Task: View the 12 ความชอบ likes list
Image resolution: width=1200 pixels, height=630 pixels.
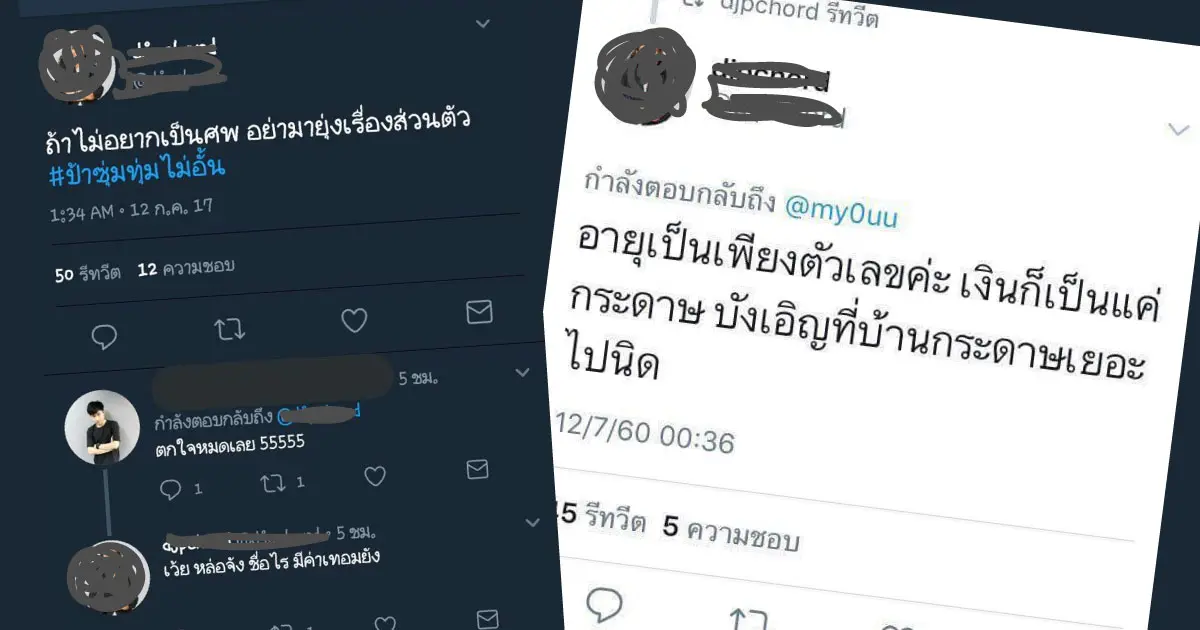Action: [x=185, y=267]
